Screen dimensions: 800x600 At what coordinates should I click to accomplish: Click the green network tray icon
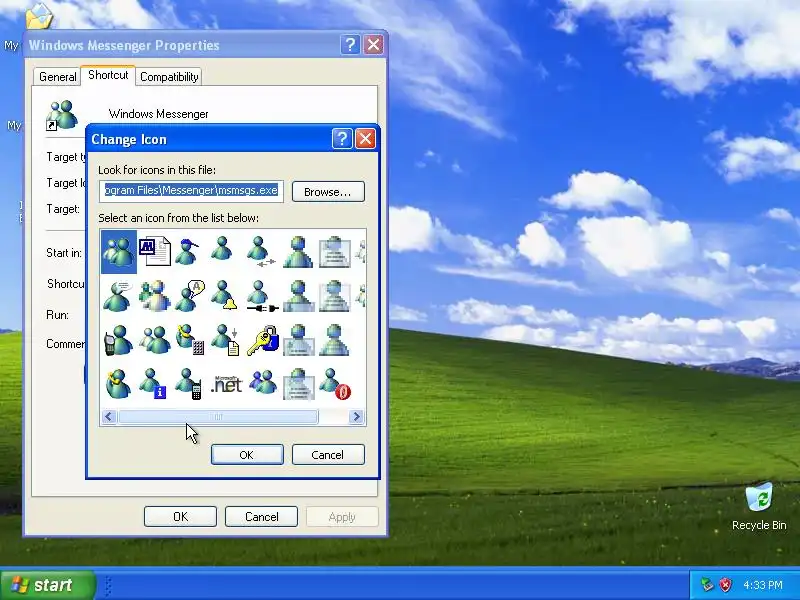[707, 585]
